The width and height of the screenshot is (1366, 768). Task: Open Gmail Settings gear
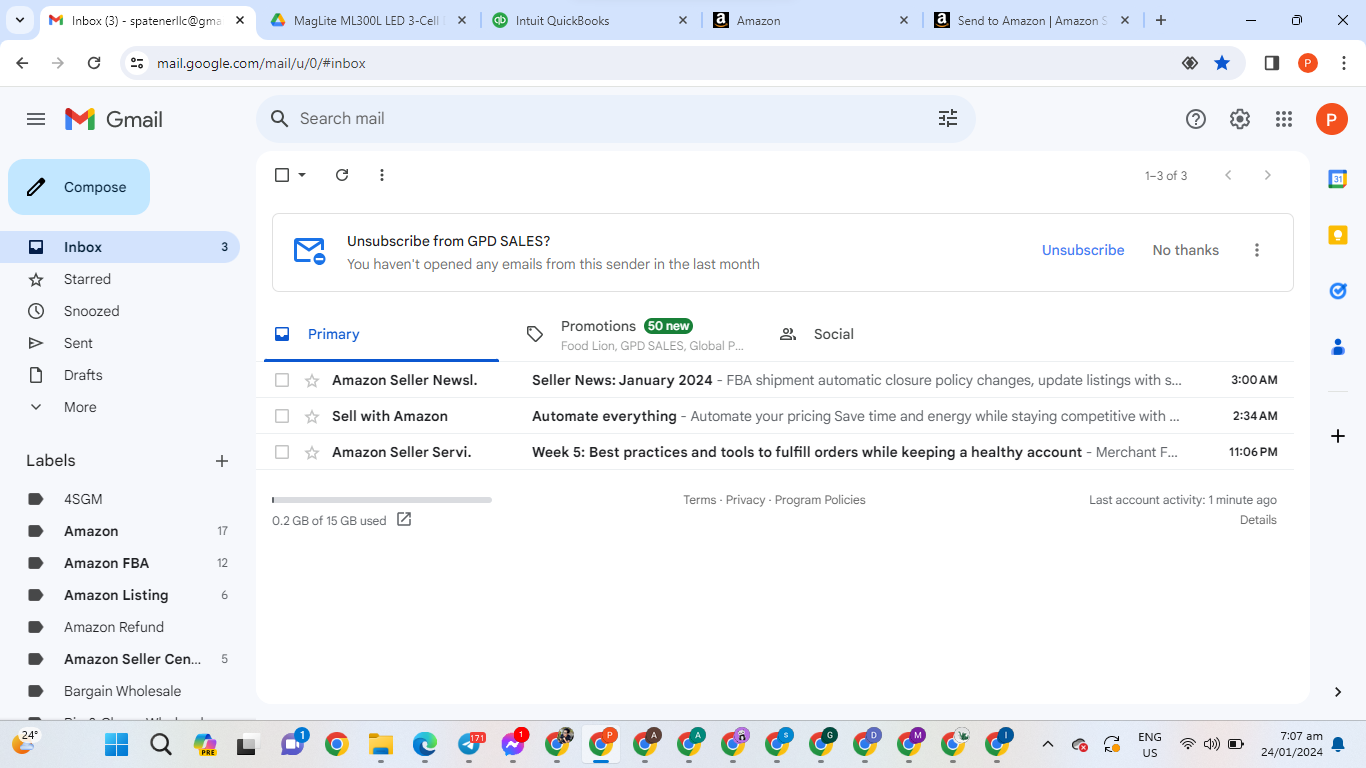click(x=1240, y=119)
